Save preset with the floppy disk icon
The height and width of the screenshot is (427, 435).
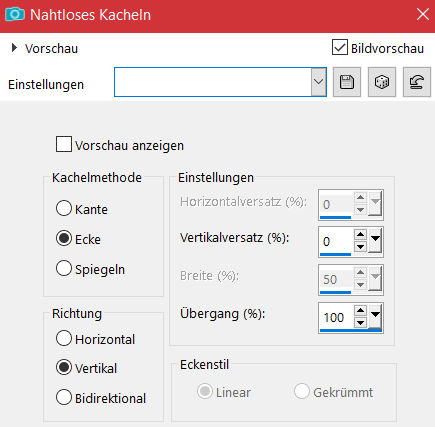(x=347, y=82)
